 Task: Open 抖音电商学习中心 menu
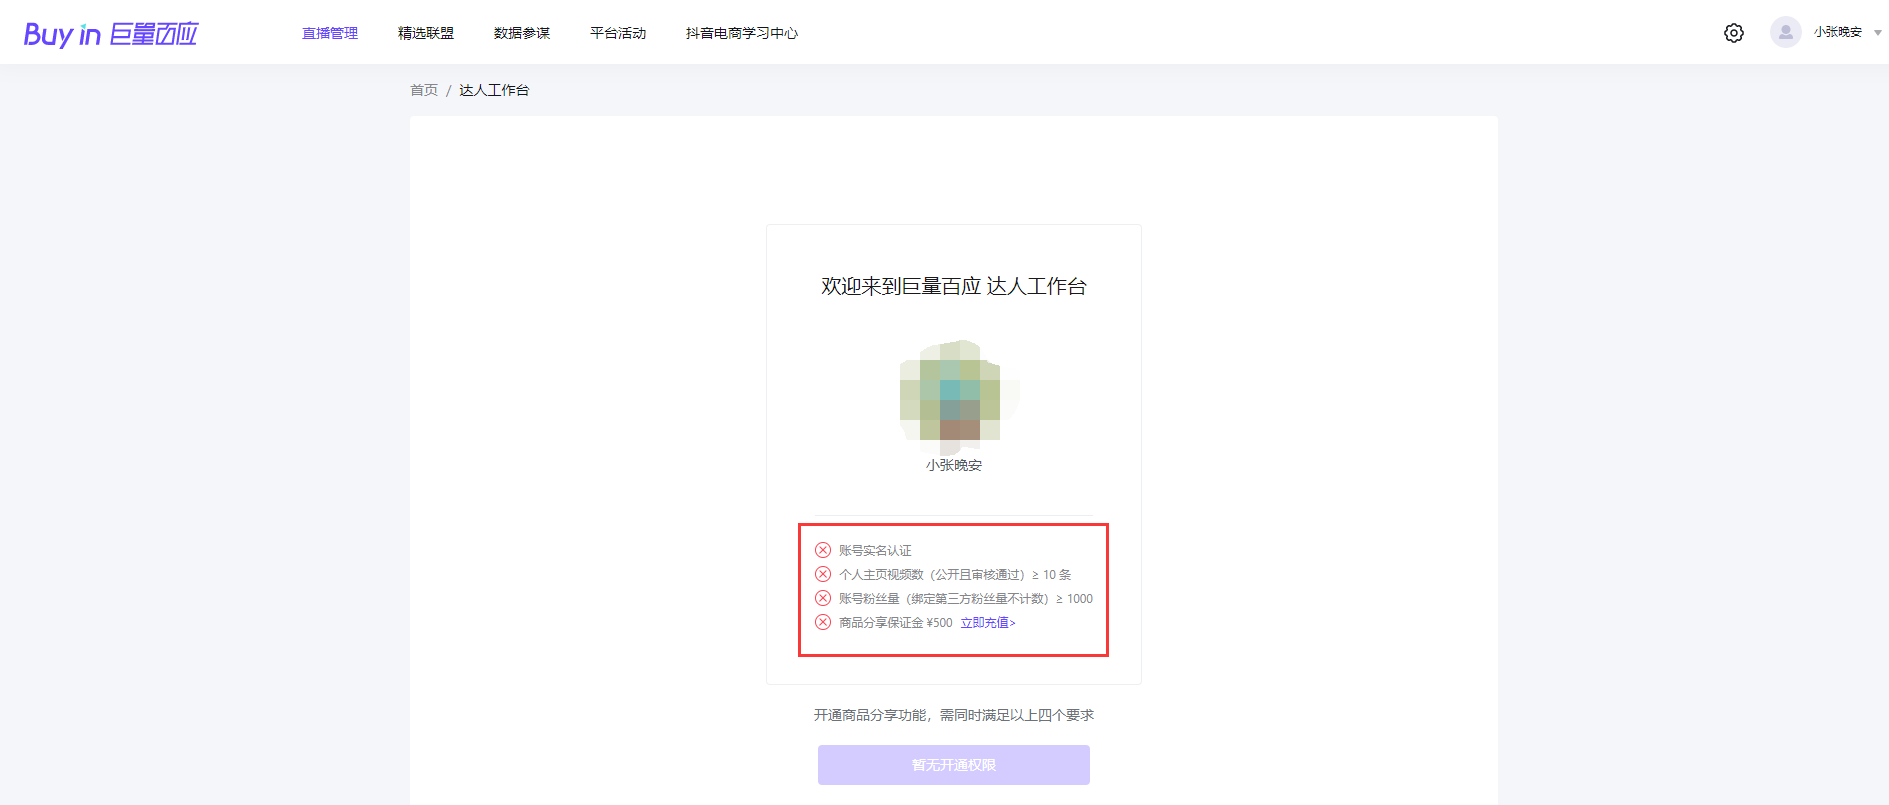click(742, 33)
